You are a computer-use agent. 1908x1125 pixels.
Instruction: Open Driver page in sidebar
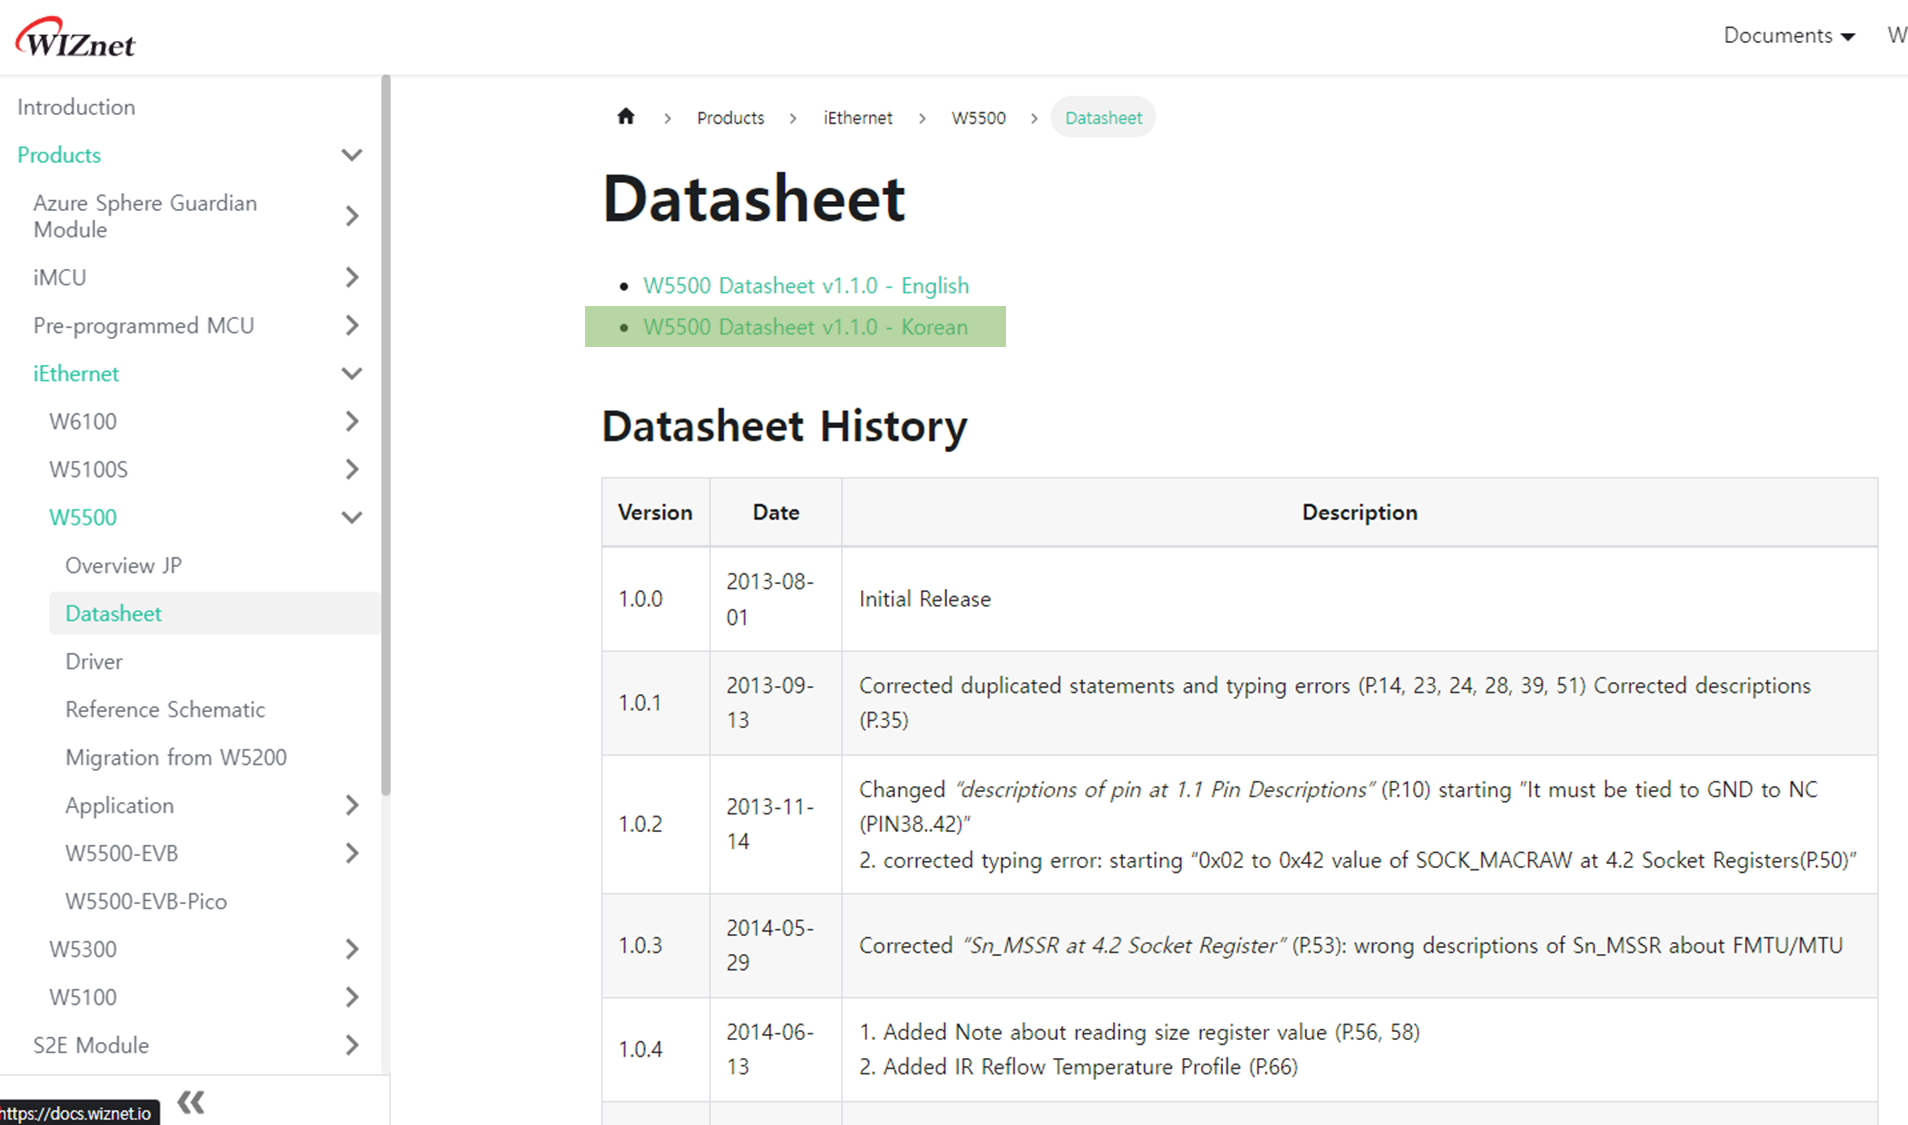pos(94,661)
